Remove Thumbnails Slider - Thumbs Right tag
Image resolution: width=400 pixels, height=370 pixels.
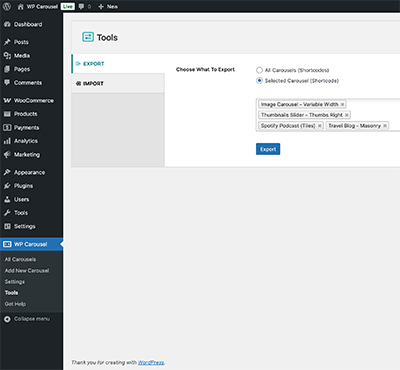point(347,115)
